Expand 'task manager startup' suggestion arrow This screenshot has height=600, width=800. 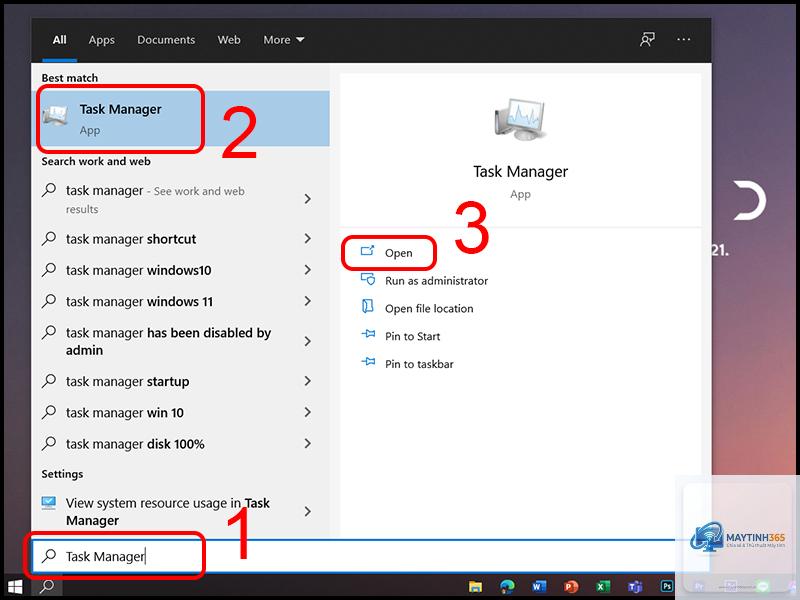coord(308,381)
